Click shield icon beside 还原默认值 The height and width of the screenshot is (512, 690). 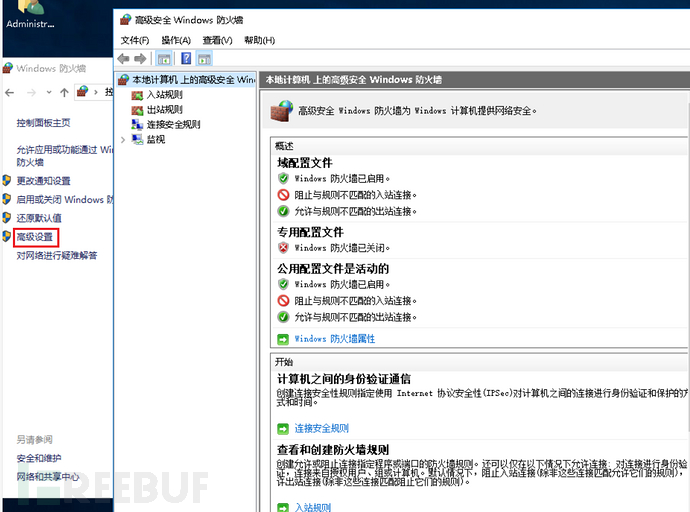(x=7, y=218)
